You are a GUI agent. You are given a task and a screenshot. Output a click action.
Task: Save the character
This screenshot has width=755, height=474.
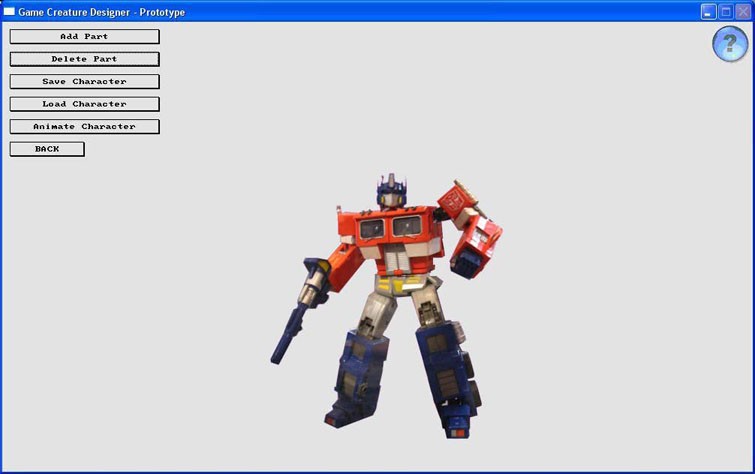pyautogui.click(x=84, y=81)
